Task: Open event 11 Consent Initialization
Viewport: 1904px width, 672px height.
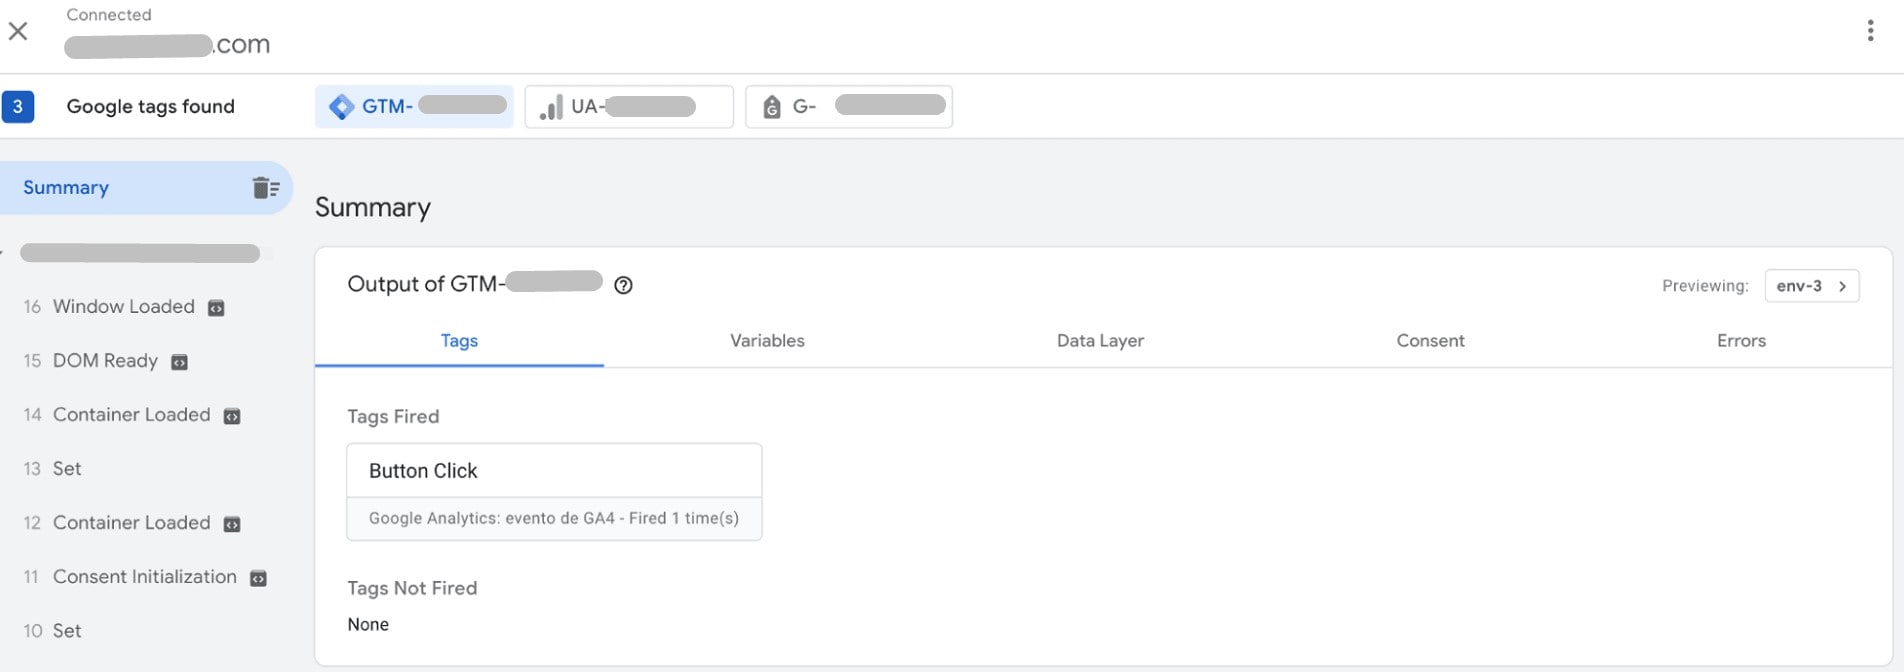Action: pos(144,577)
